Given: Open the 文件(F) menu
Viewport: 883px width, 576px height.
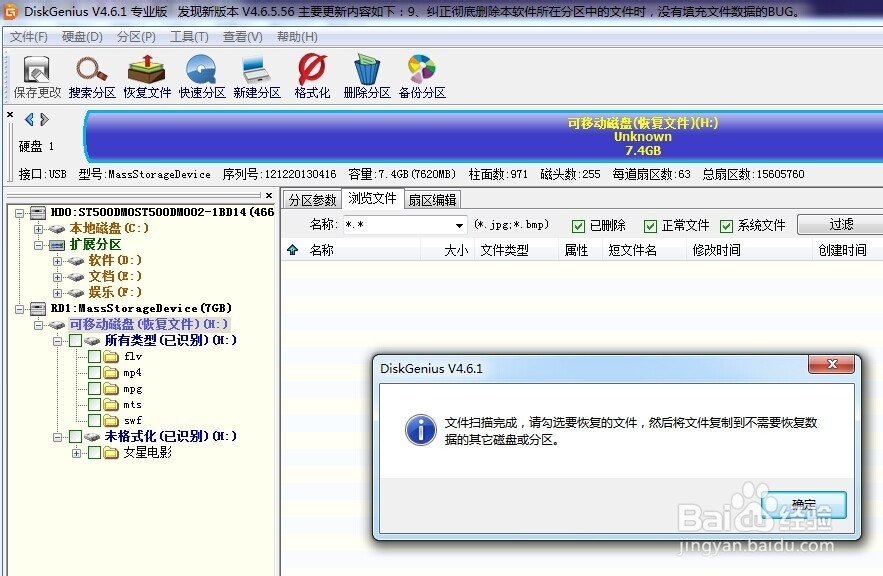Looking at the screenshot, I should pyautogui.click(x=29, y=37).
